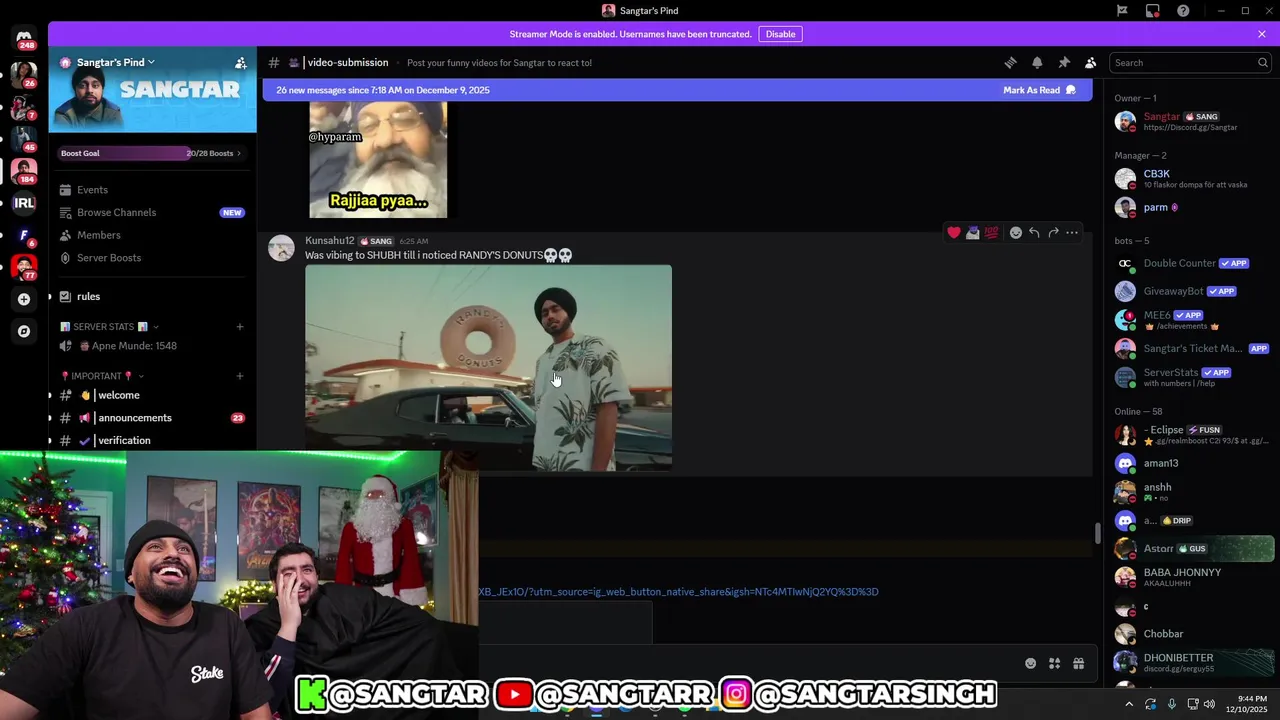Open MEE6 bot in member list
This screenshot has height=720, width=1280.
pos(1195,320)
